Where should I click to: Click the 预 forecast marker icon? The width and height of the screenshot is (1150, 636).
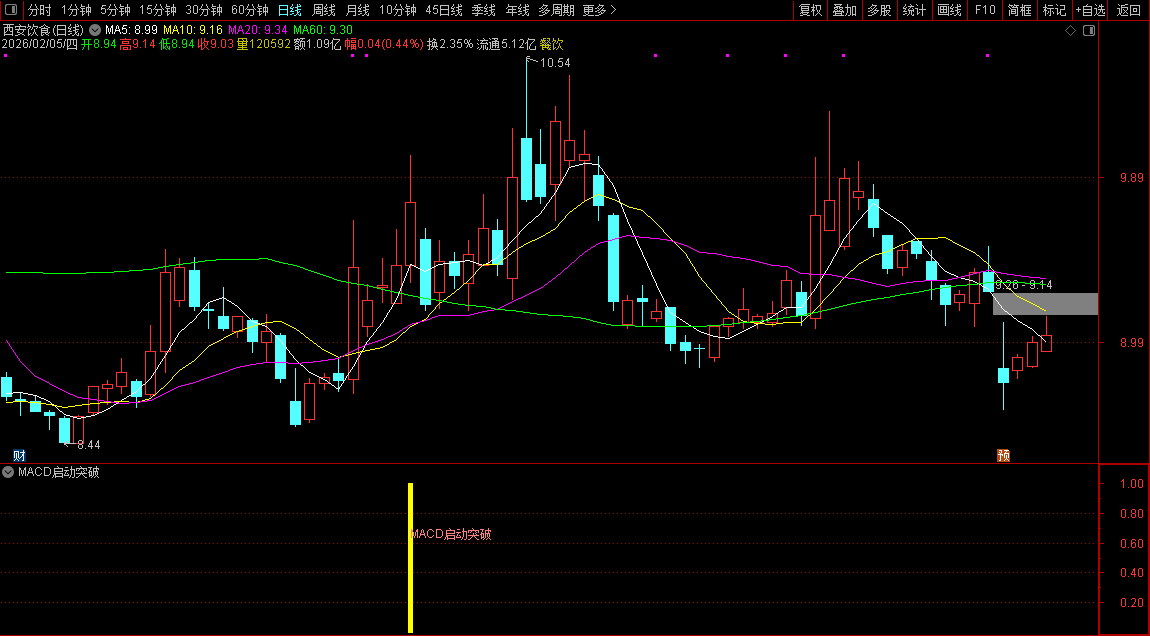point(1003,455)
